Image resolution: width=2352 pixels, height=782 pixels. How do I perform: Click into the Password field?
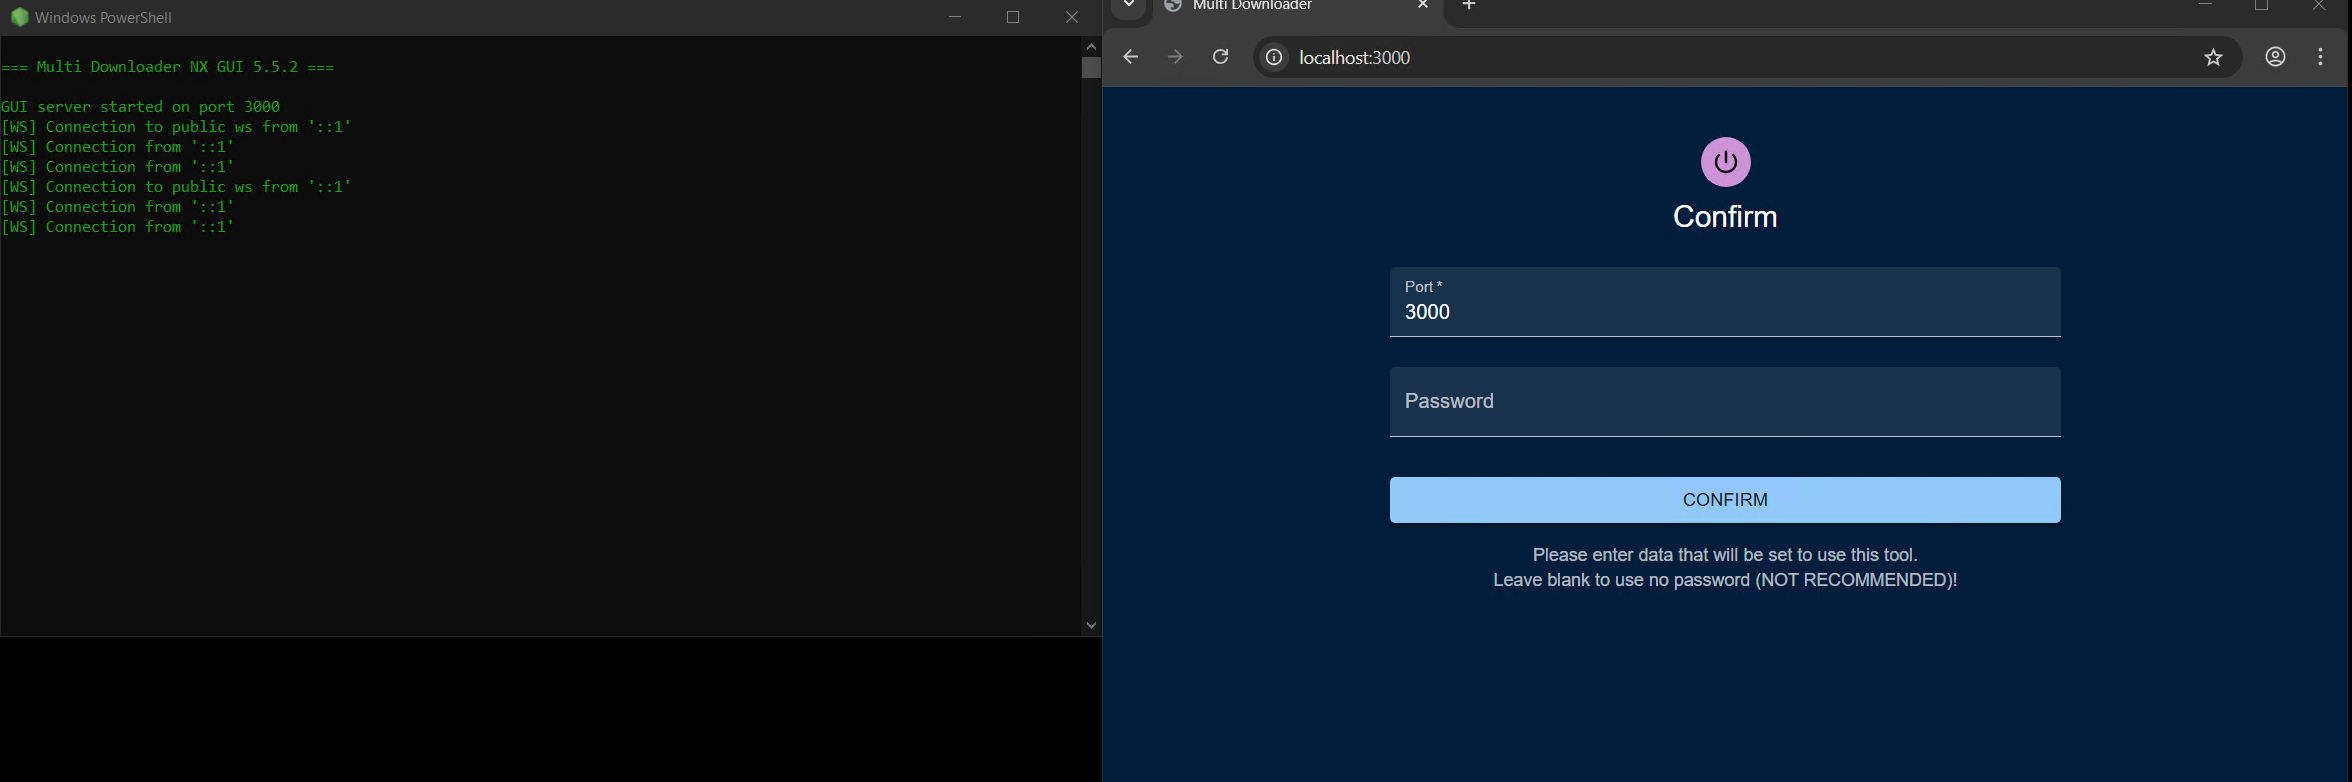[x=1724, y=402]
